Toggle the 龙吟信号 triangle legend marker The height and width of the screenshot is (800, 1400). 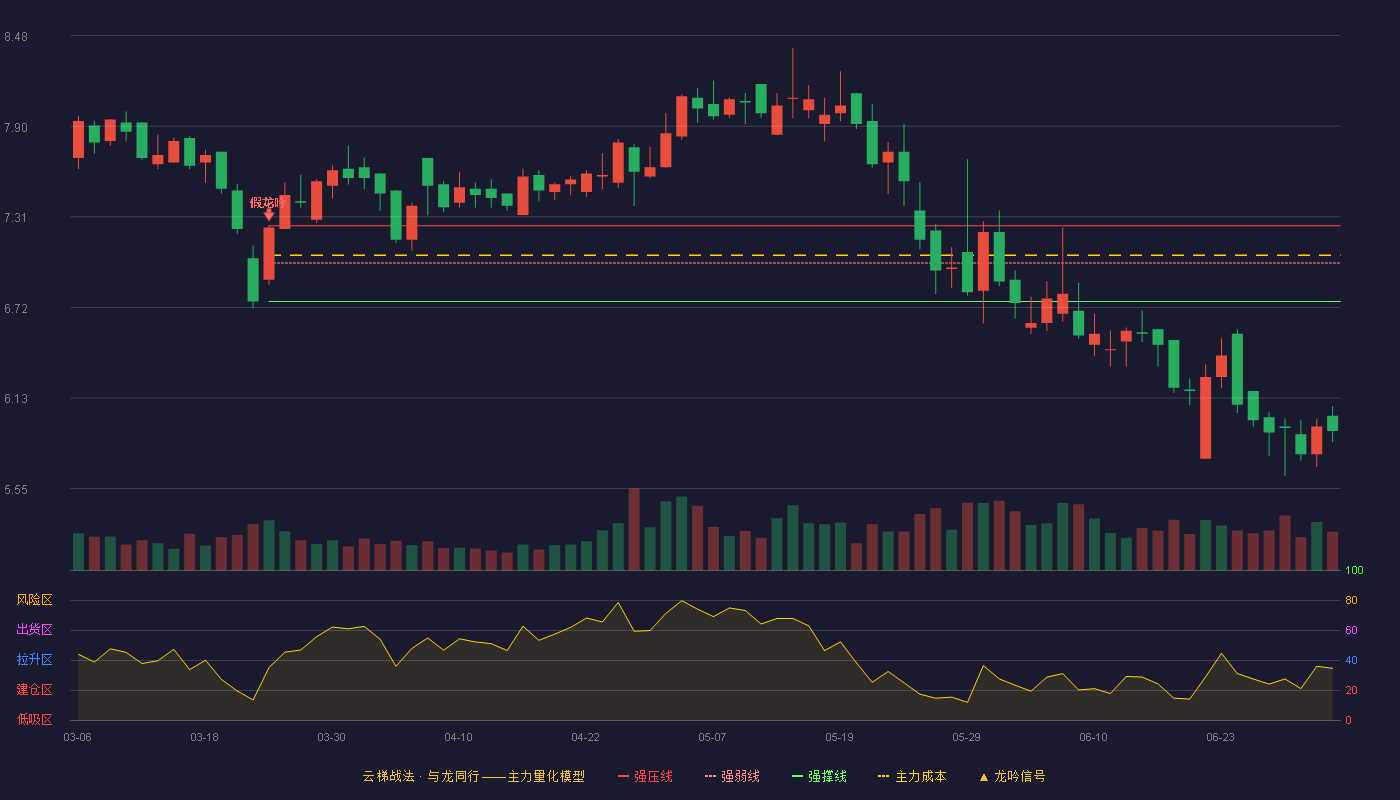pos(1012,776)
